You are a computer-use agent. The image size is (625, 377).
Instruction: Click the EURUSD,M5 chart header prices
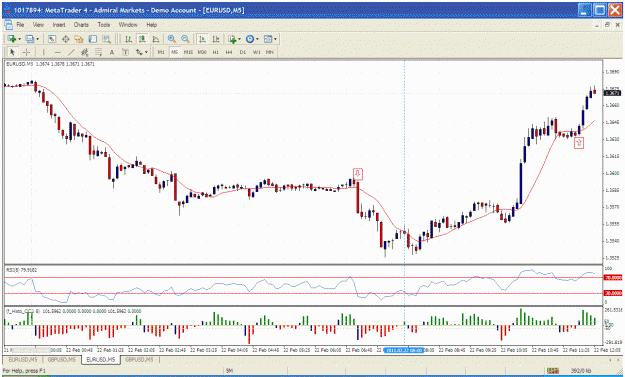(x=51, y=64)
